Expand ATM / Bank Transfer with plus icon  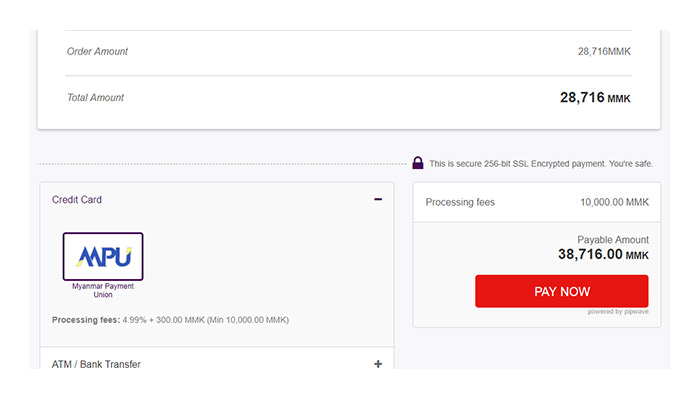(378, 364)
